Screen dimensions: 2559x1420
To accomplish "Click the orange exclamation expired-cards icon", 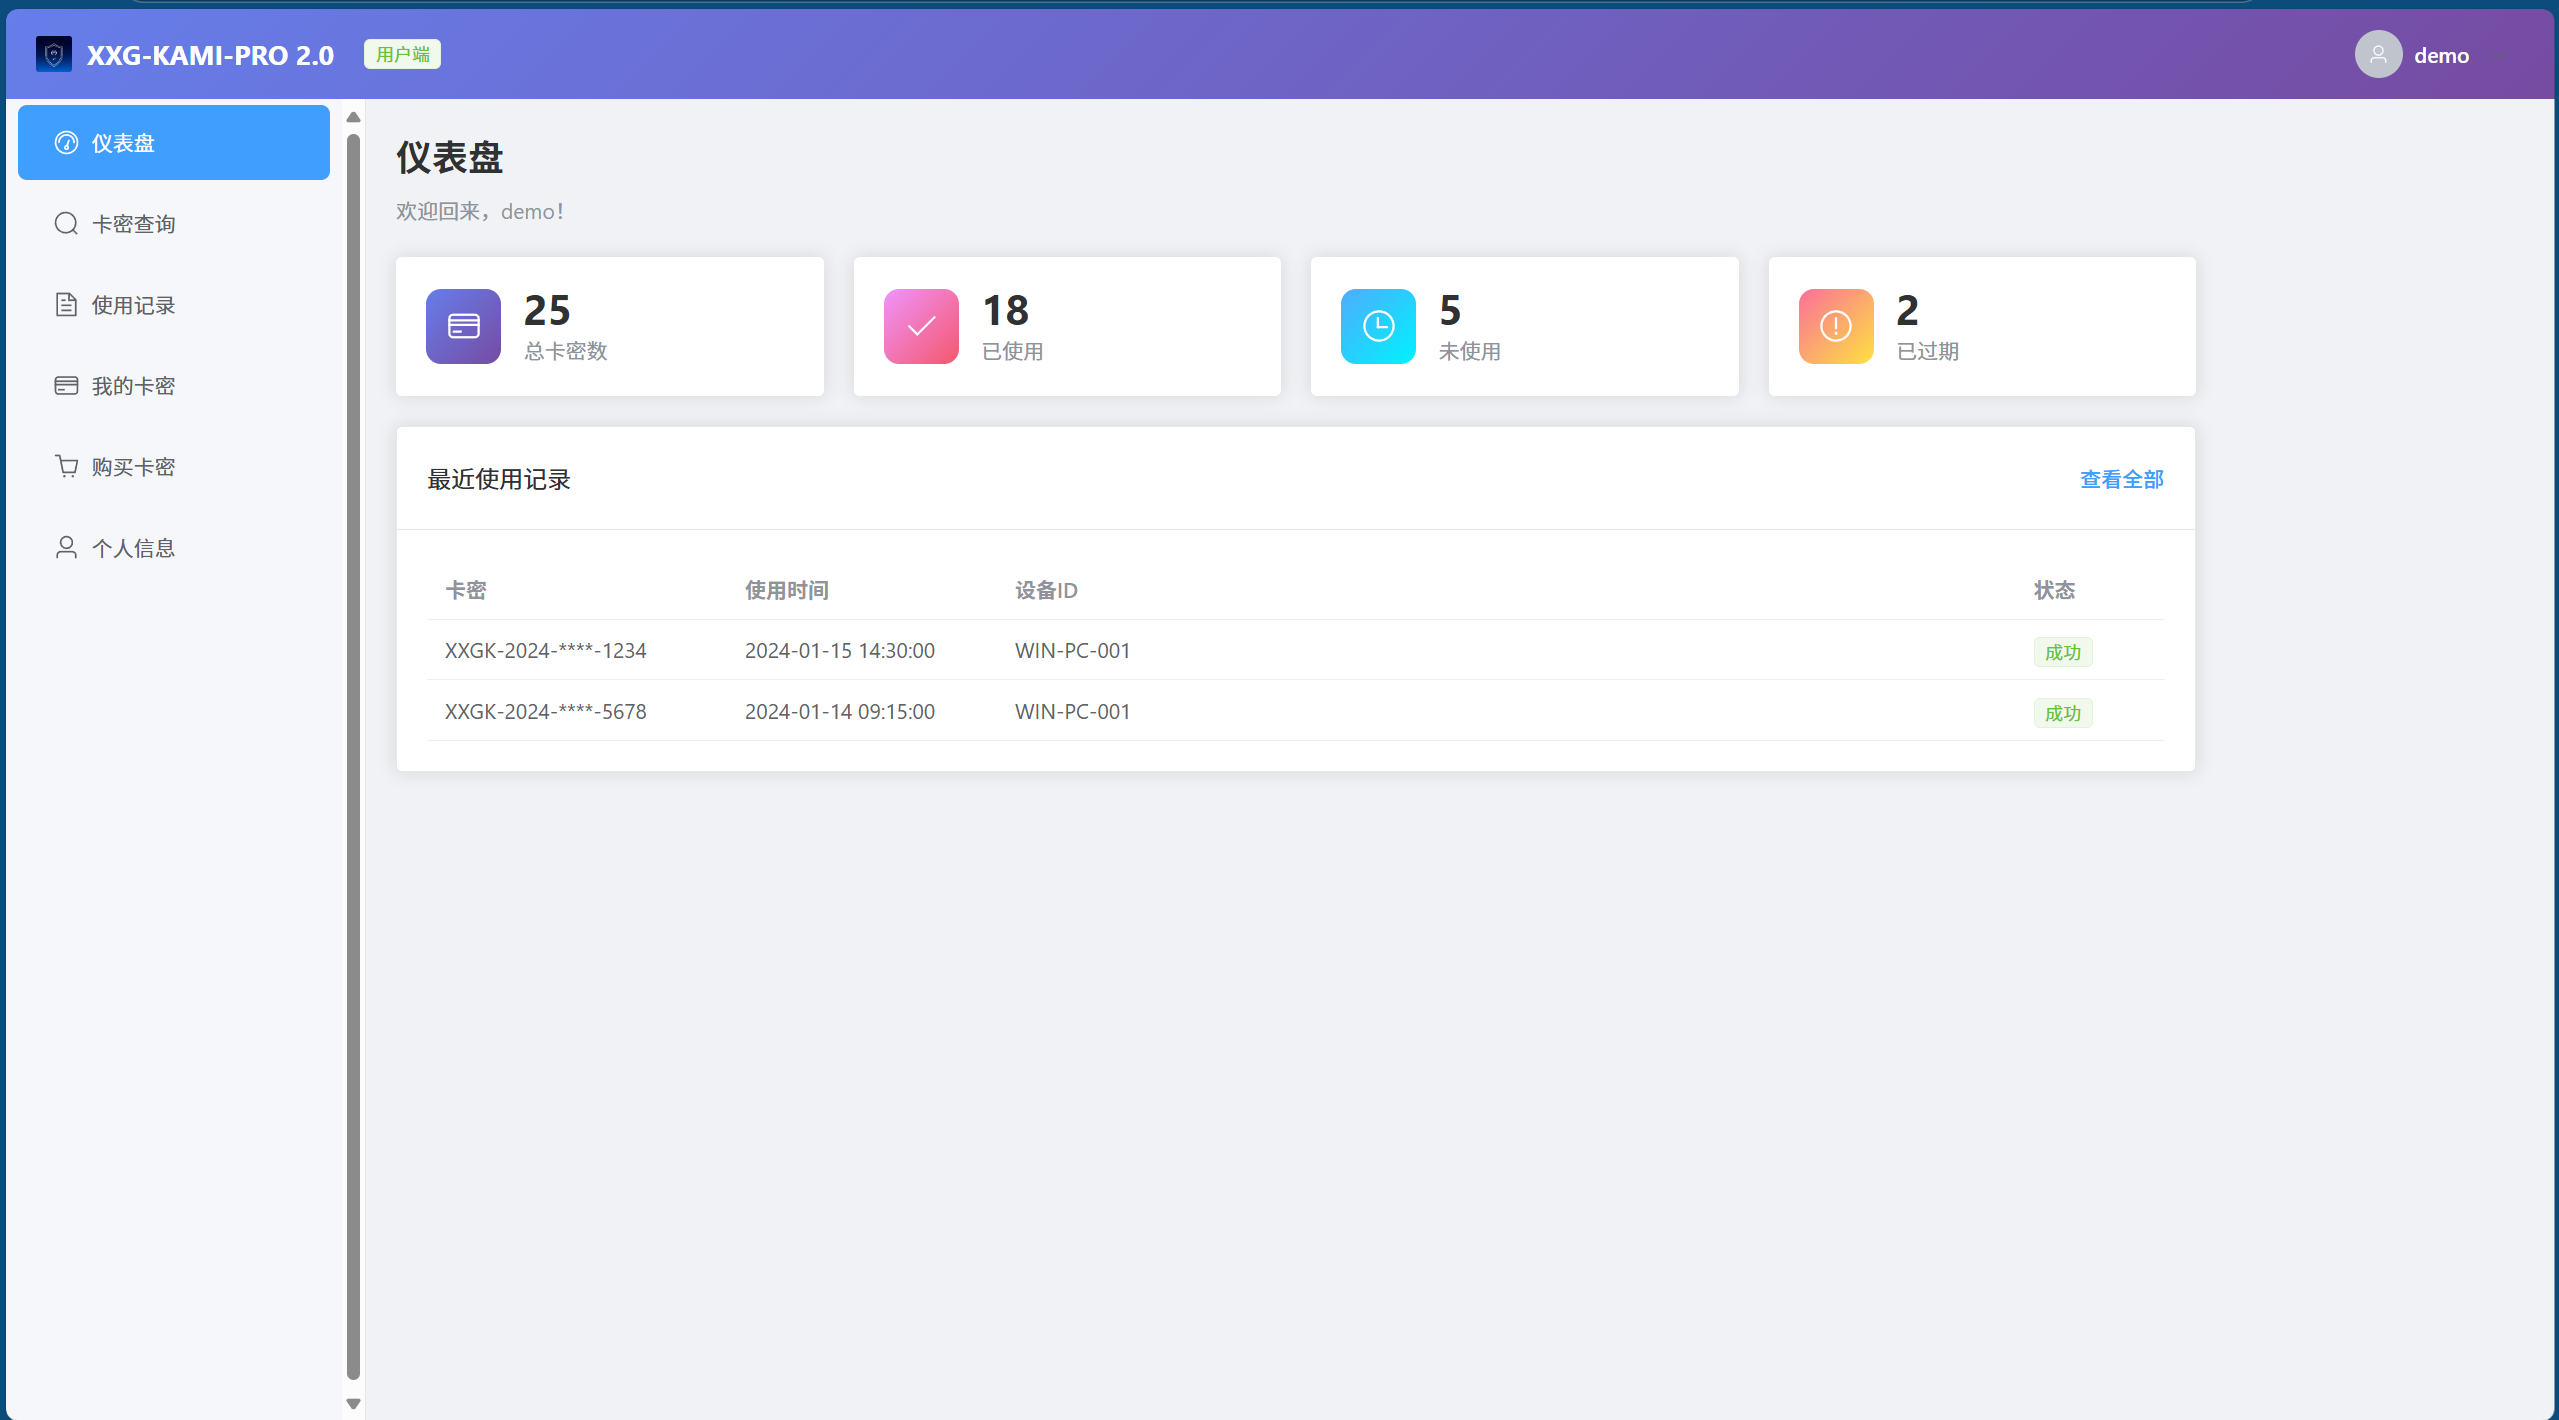I will (x=1836, y=326).
